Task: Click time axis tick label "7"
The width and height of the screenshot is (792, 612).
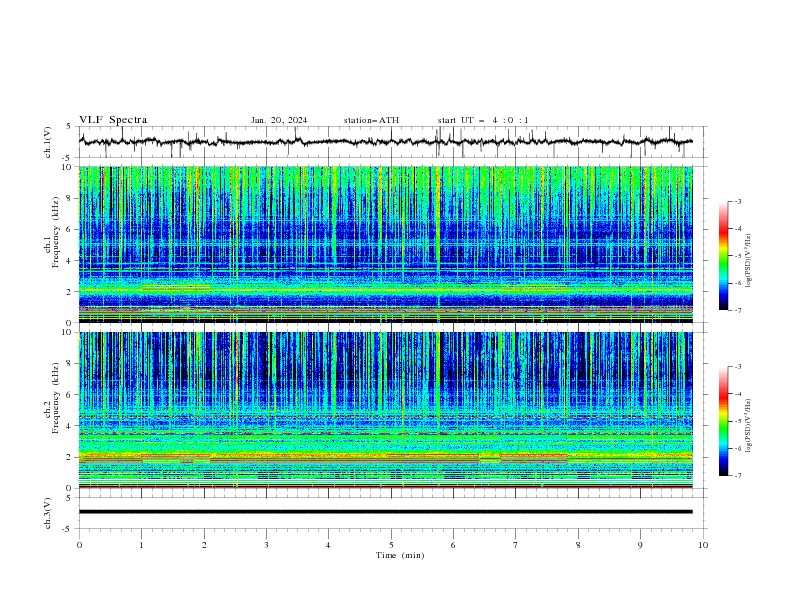Action: coord(516,545)
